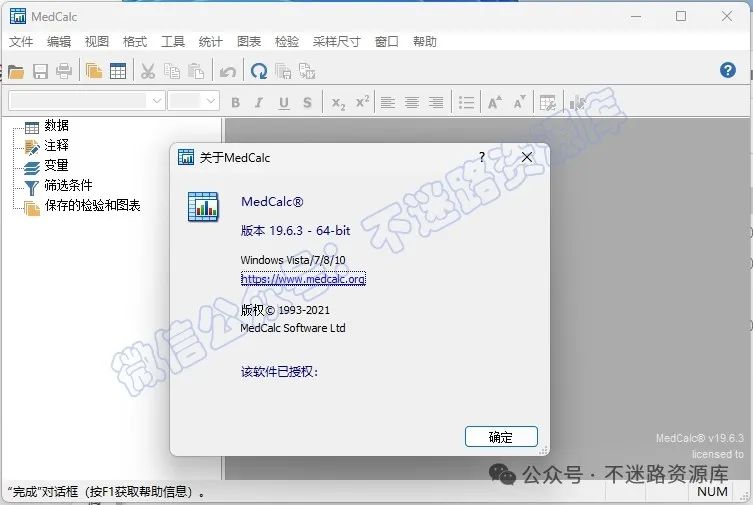Click the Open file folder icon
Viewport: 753px width, 505px height.
coord(16,72)
